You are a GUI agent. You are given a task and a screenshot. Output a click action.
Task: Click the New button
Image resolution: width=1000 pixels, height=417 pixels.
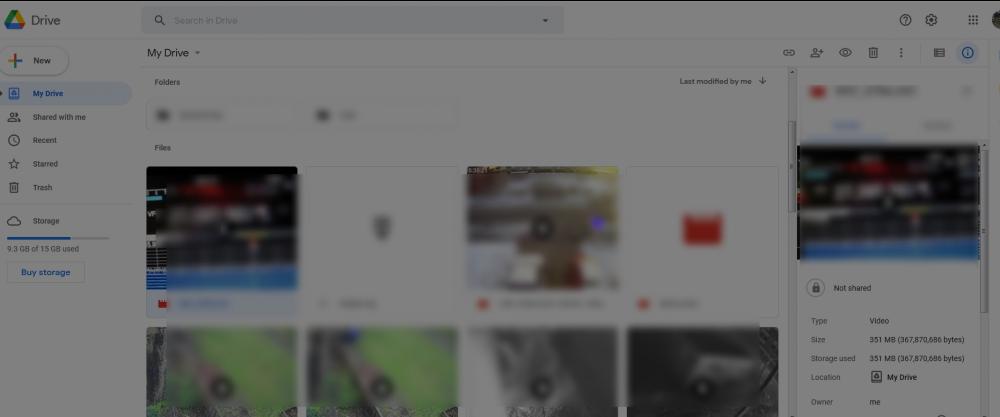(x=34, y=61)
